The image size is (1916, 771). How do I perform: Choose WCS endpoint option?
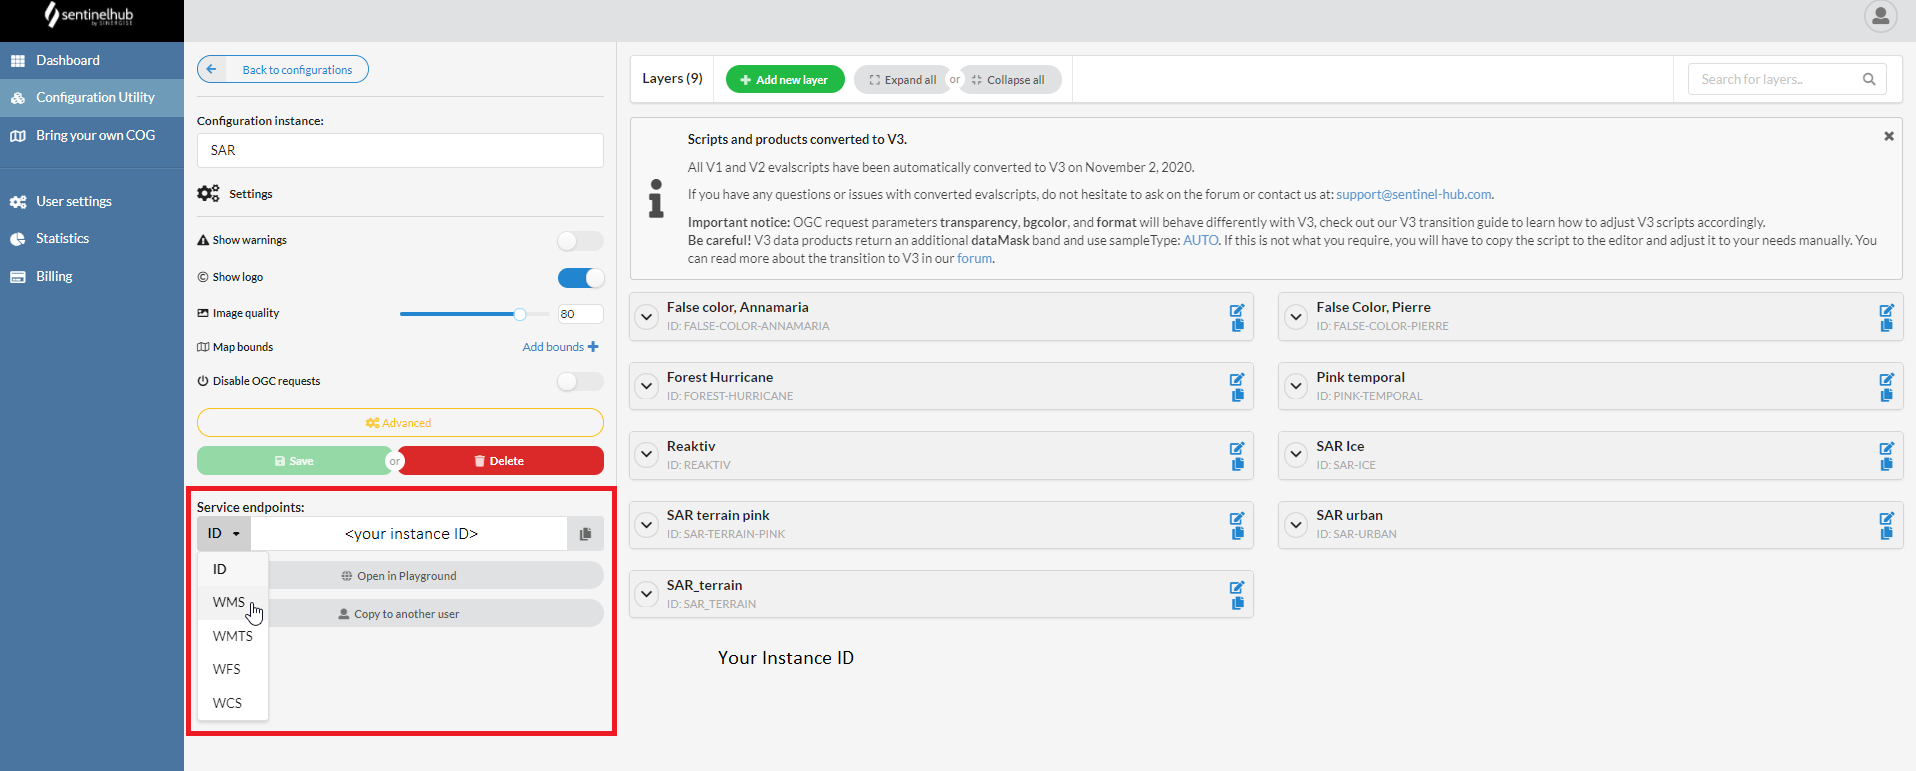[233, 703]
